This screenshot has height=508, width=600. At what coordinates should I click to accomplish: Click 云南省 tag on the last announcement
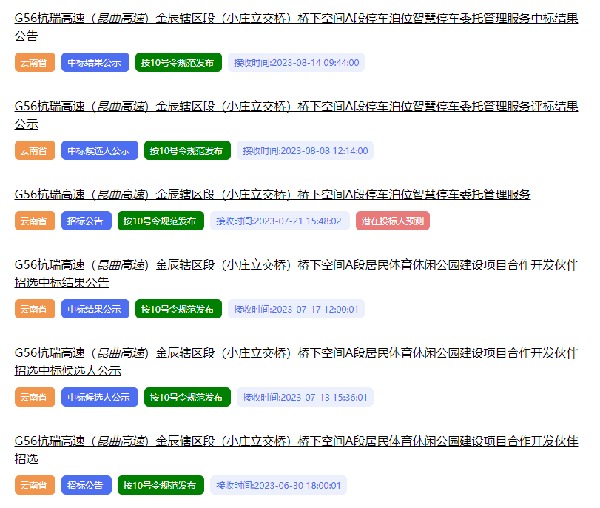34,485
